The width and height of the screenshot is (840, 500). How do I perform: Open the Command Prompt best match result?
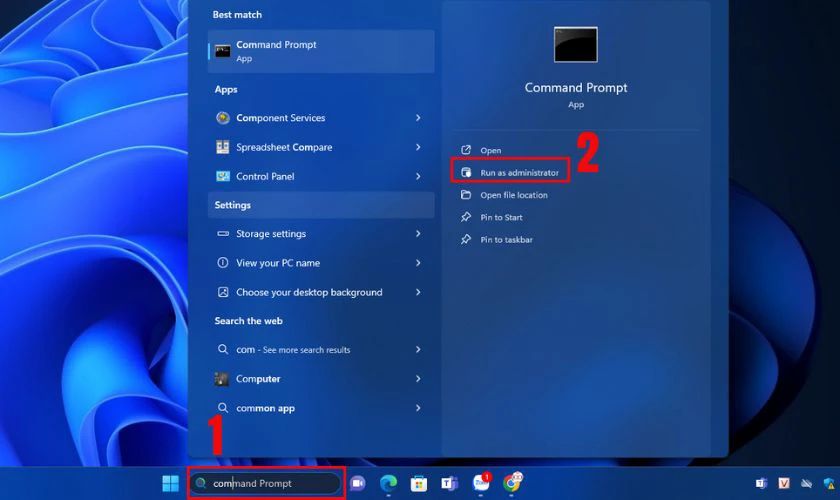[x=321, y=51]
